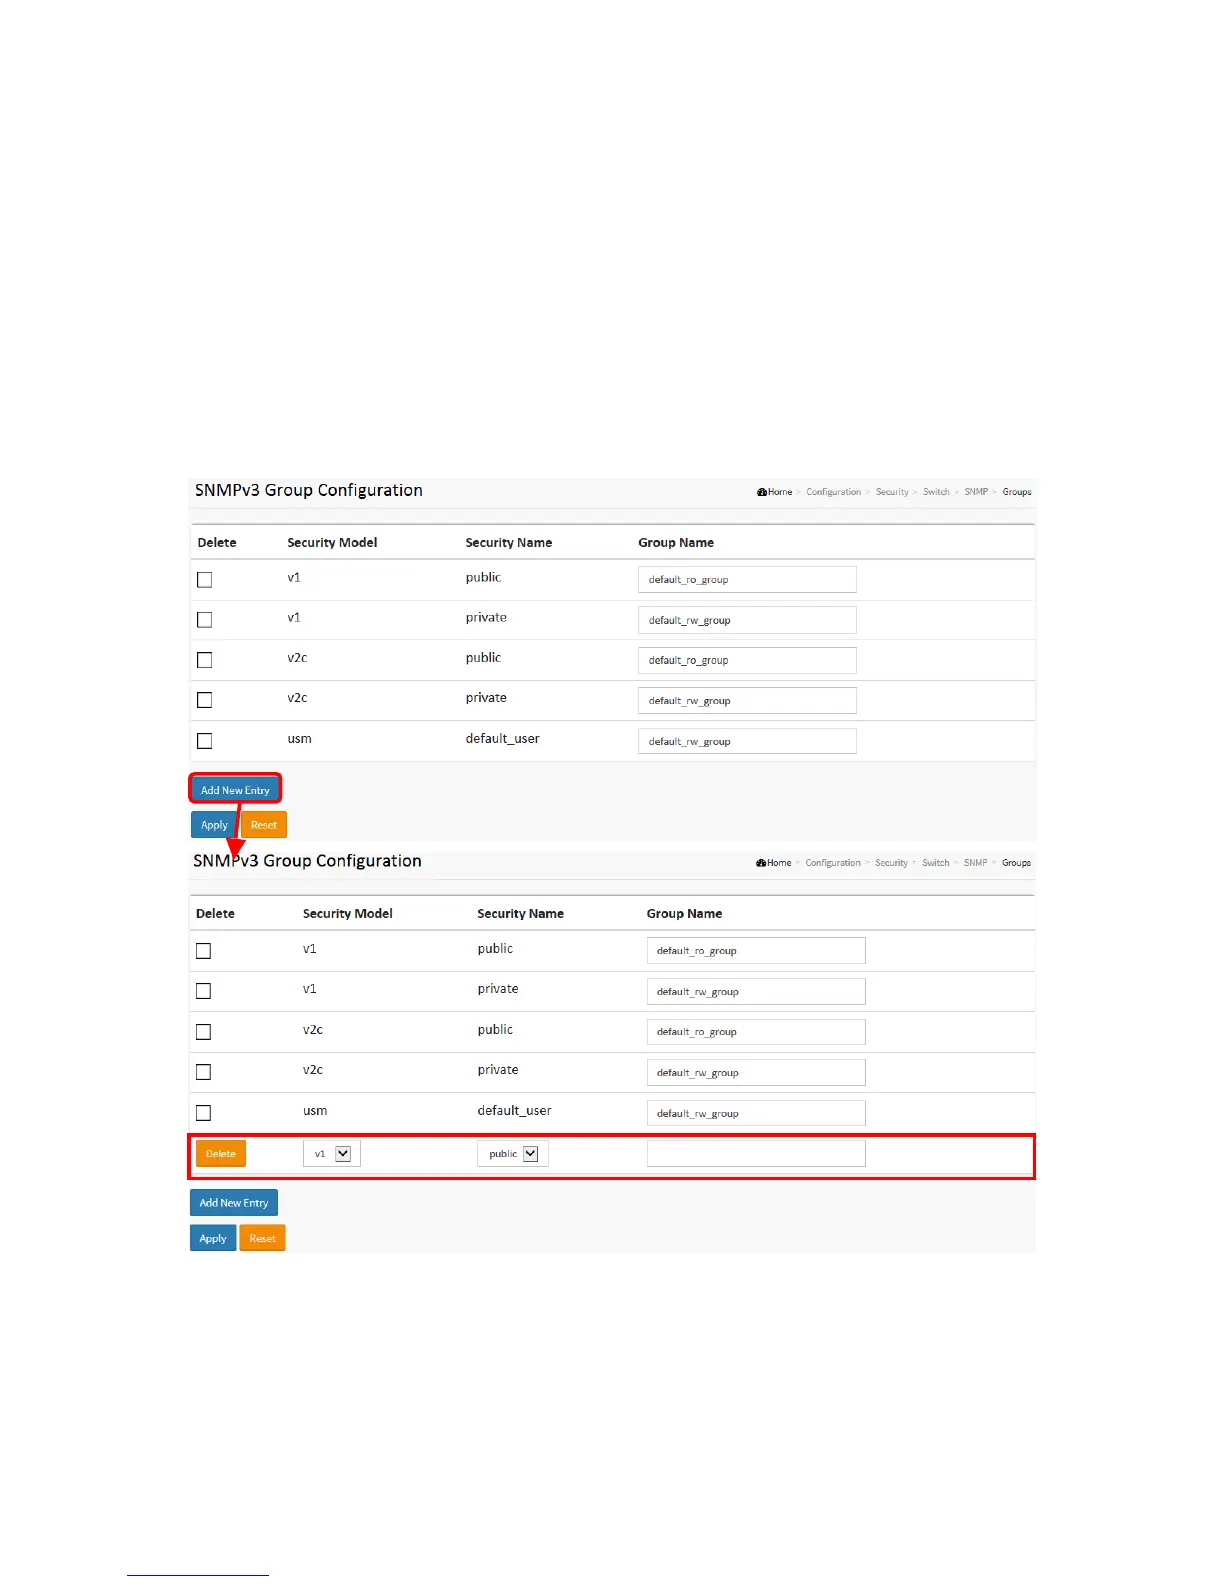Edit group name field for usm, lower table
The image size is (1224, 1584).
click(x=756, y=1113)
